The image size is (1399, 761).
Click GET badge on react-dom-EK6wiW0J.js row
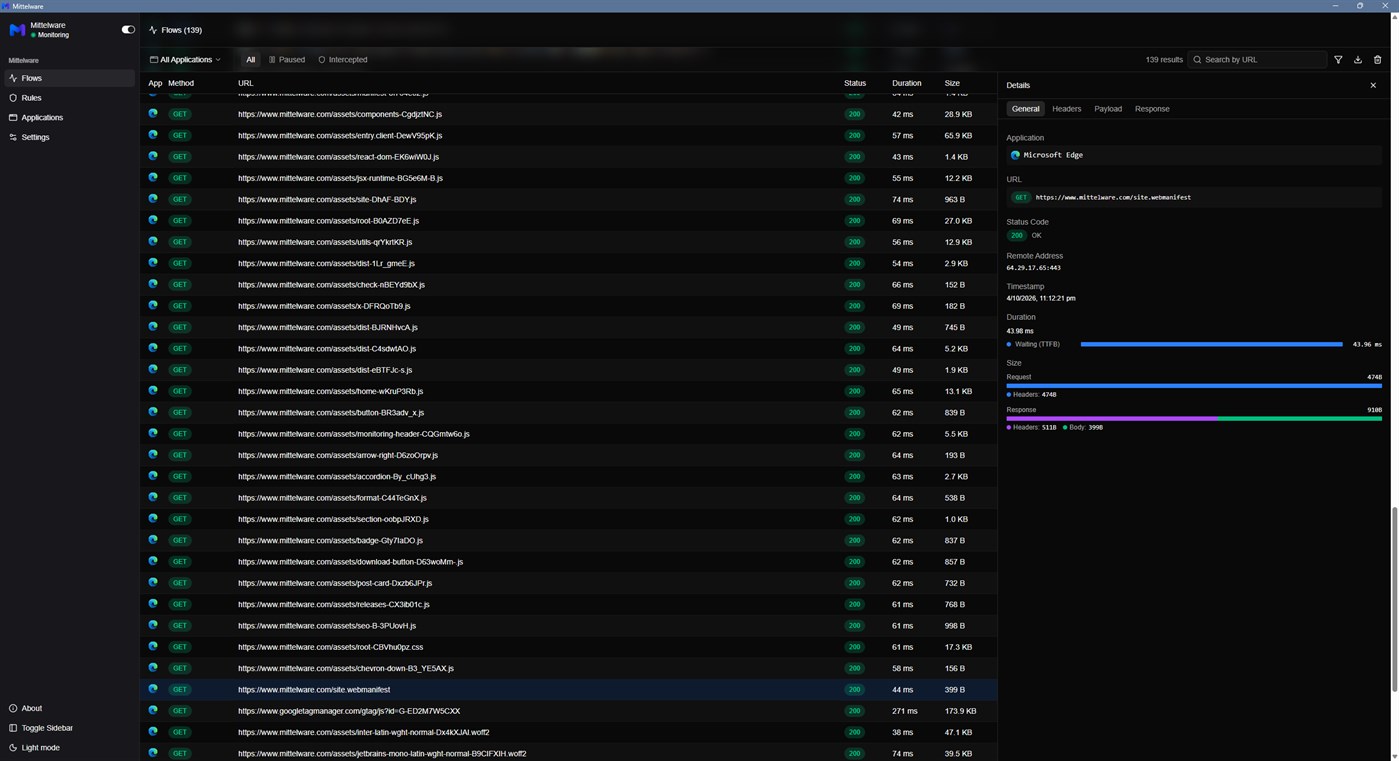point(180,157)
